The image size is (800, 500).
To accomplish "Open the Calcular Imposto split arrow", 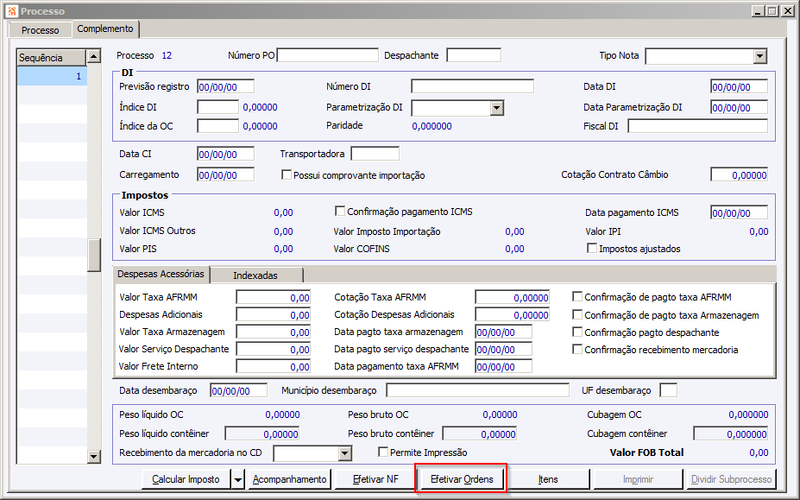I will 237,480.
